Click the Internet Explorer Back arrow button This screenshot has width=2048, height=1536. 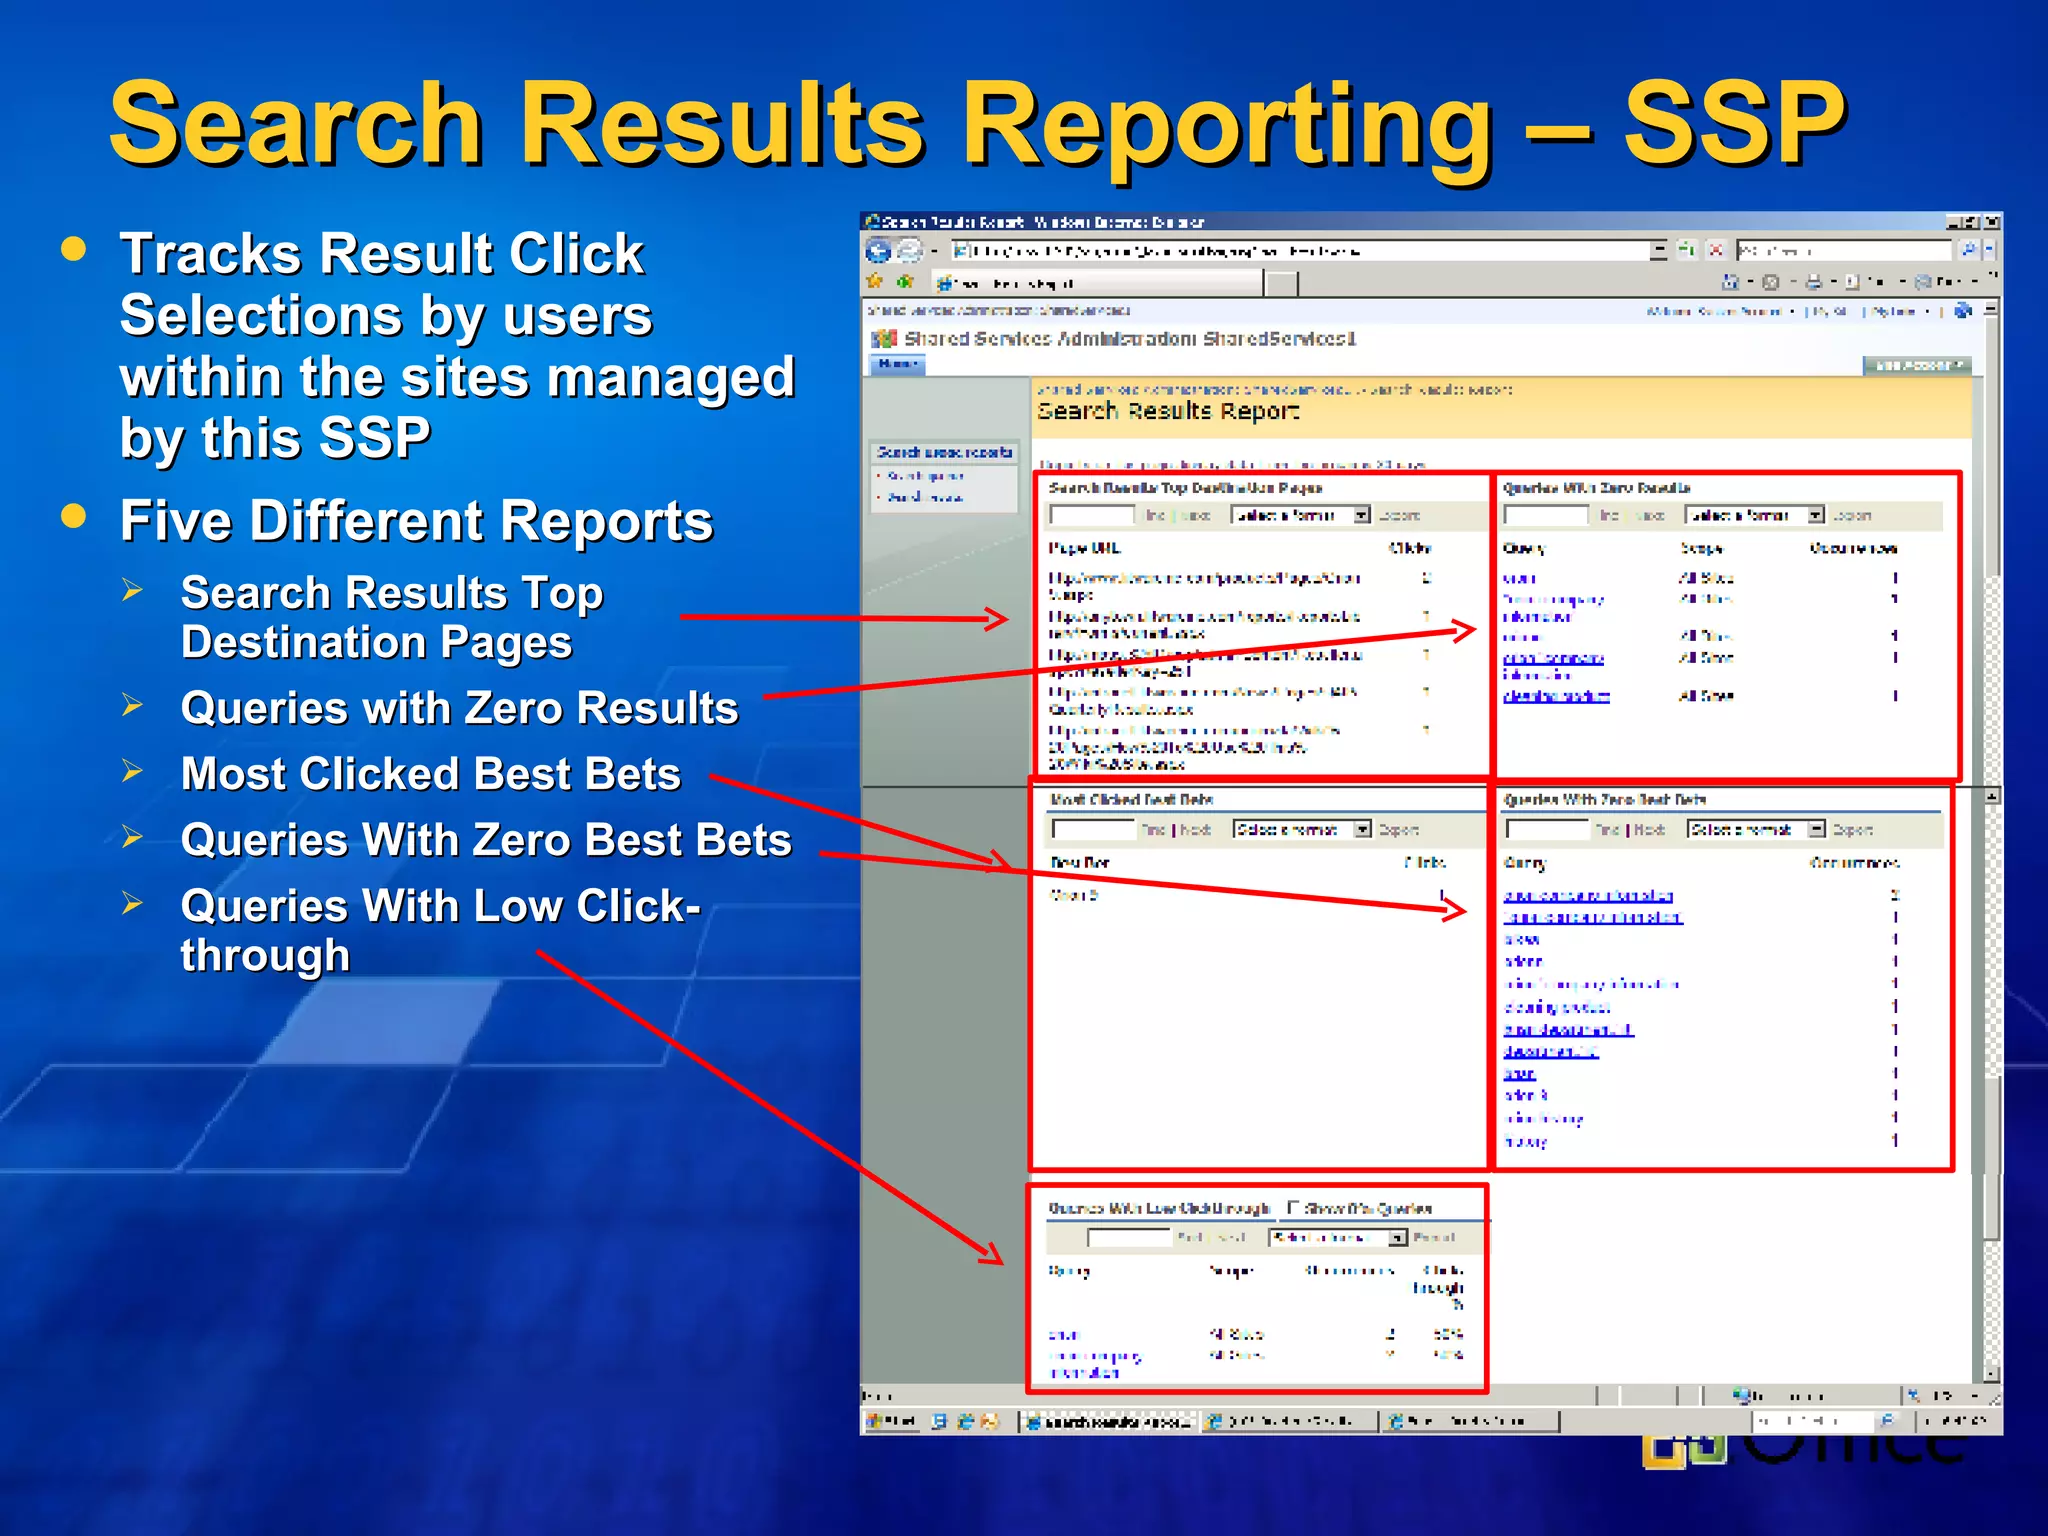click(x=878, y=251)
